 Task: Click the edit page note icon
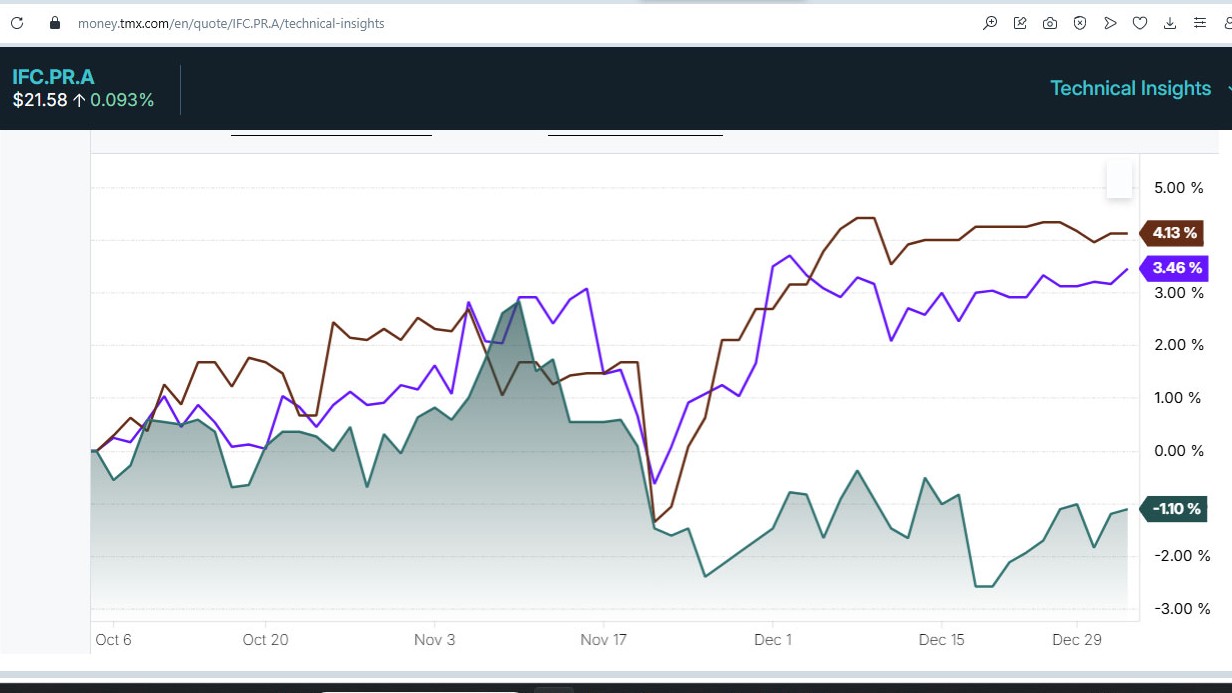pyautogui.click(x=1020, y=23)
